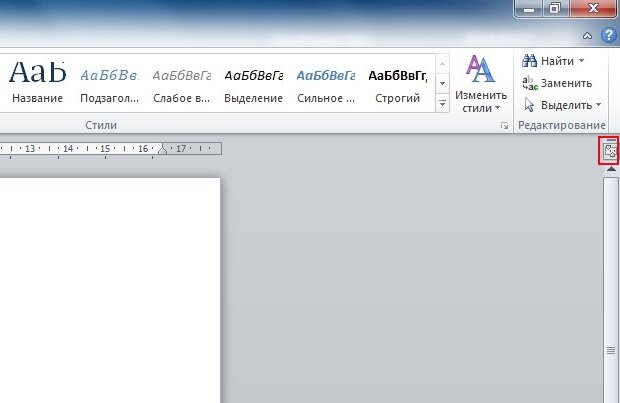Apply the Название style
Screen dimensions: 620x403
pyautogui.click(x=38, y=83)
